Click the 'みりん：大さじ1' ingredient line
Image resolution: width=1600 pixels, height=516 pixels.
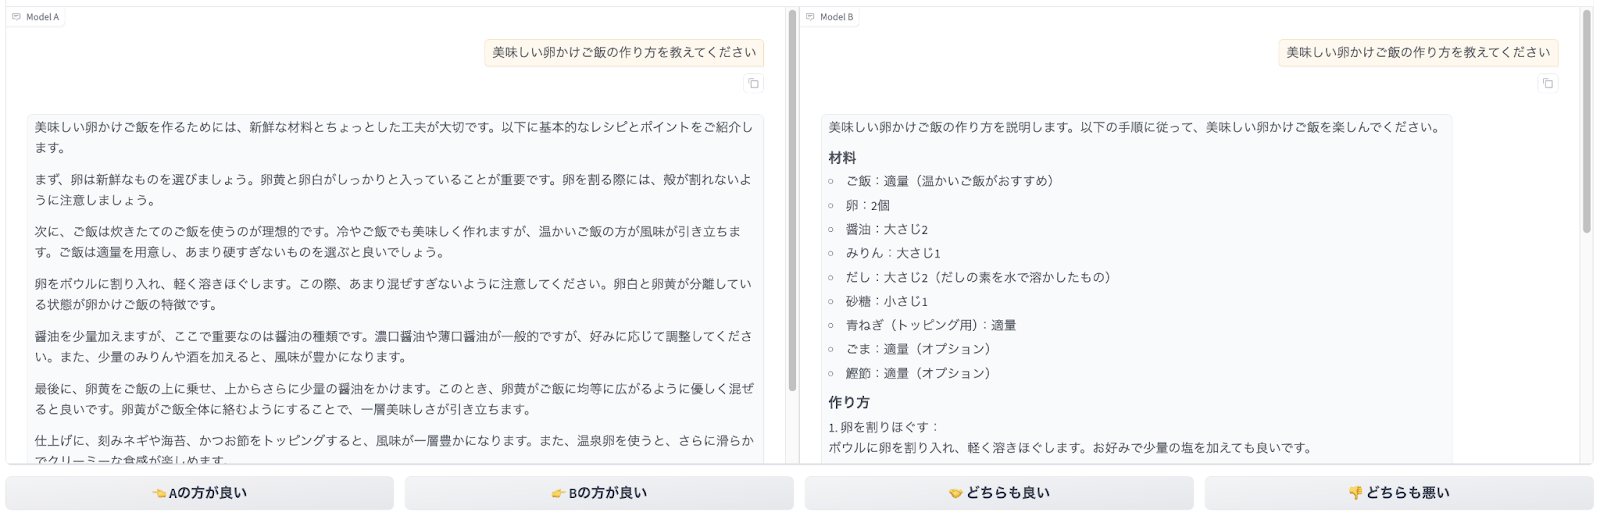click(x=893, y=253)
